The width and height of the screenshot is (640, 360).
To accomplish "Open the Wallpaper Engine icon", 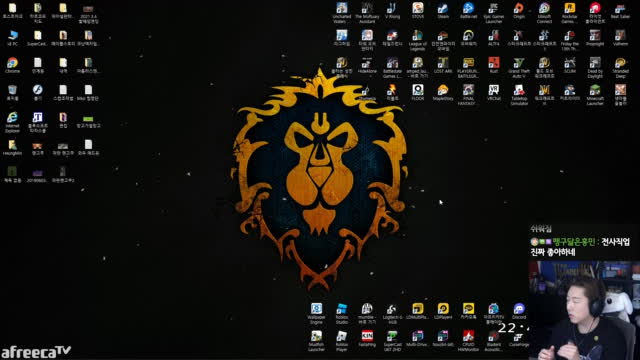I will 316,313.
